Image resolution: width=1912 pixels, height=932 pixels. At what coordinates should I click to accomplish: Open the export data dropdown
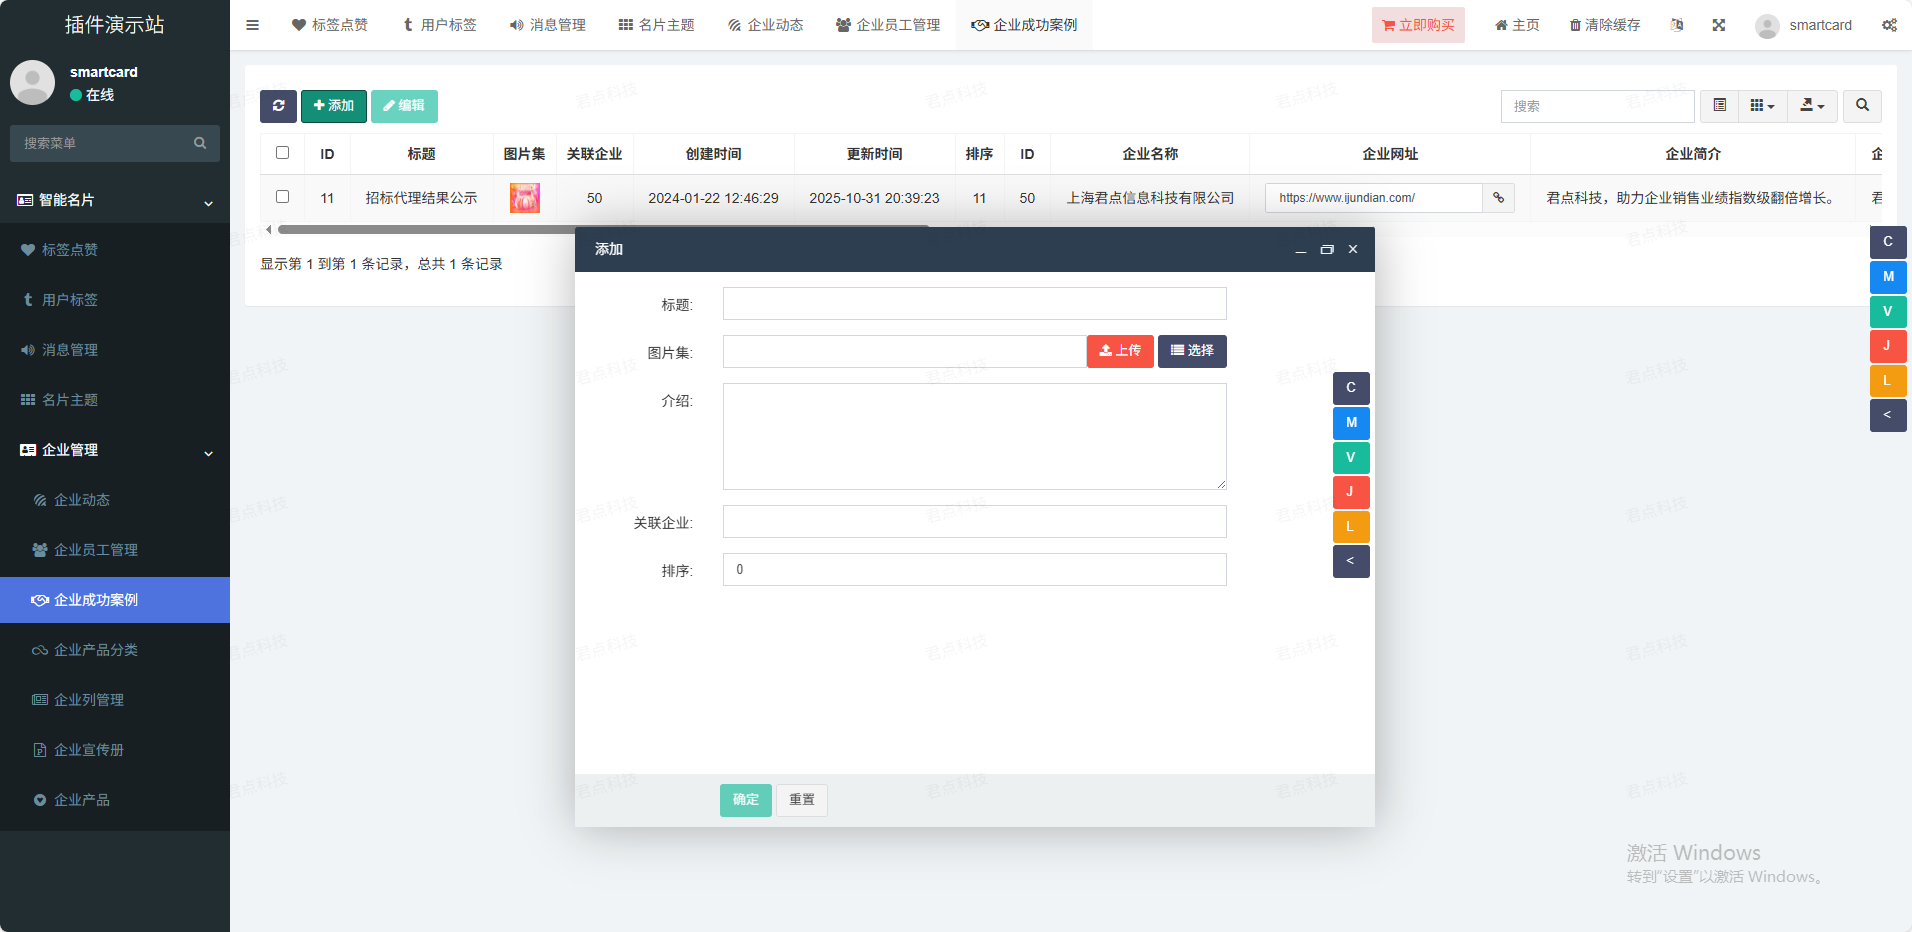1812,106
